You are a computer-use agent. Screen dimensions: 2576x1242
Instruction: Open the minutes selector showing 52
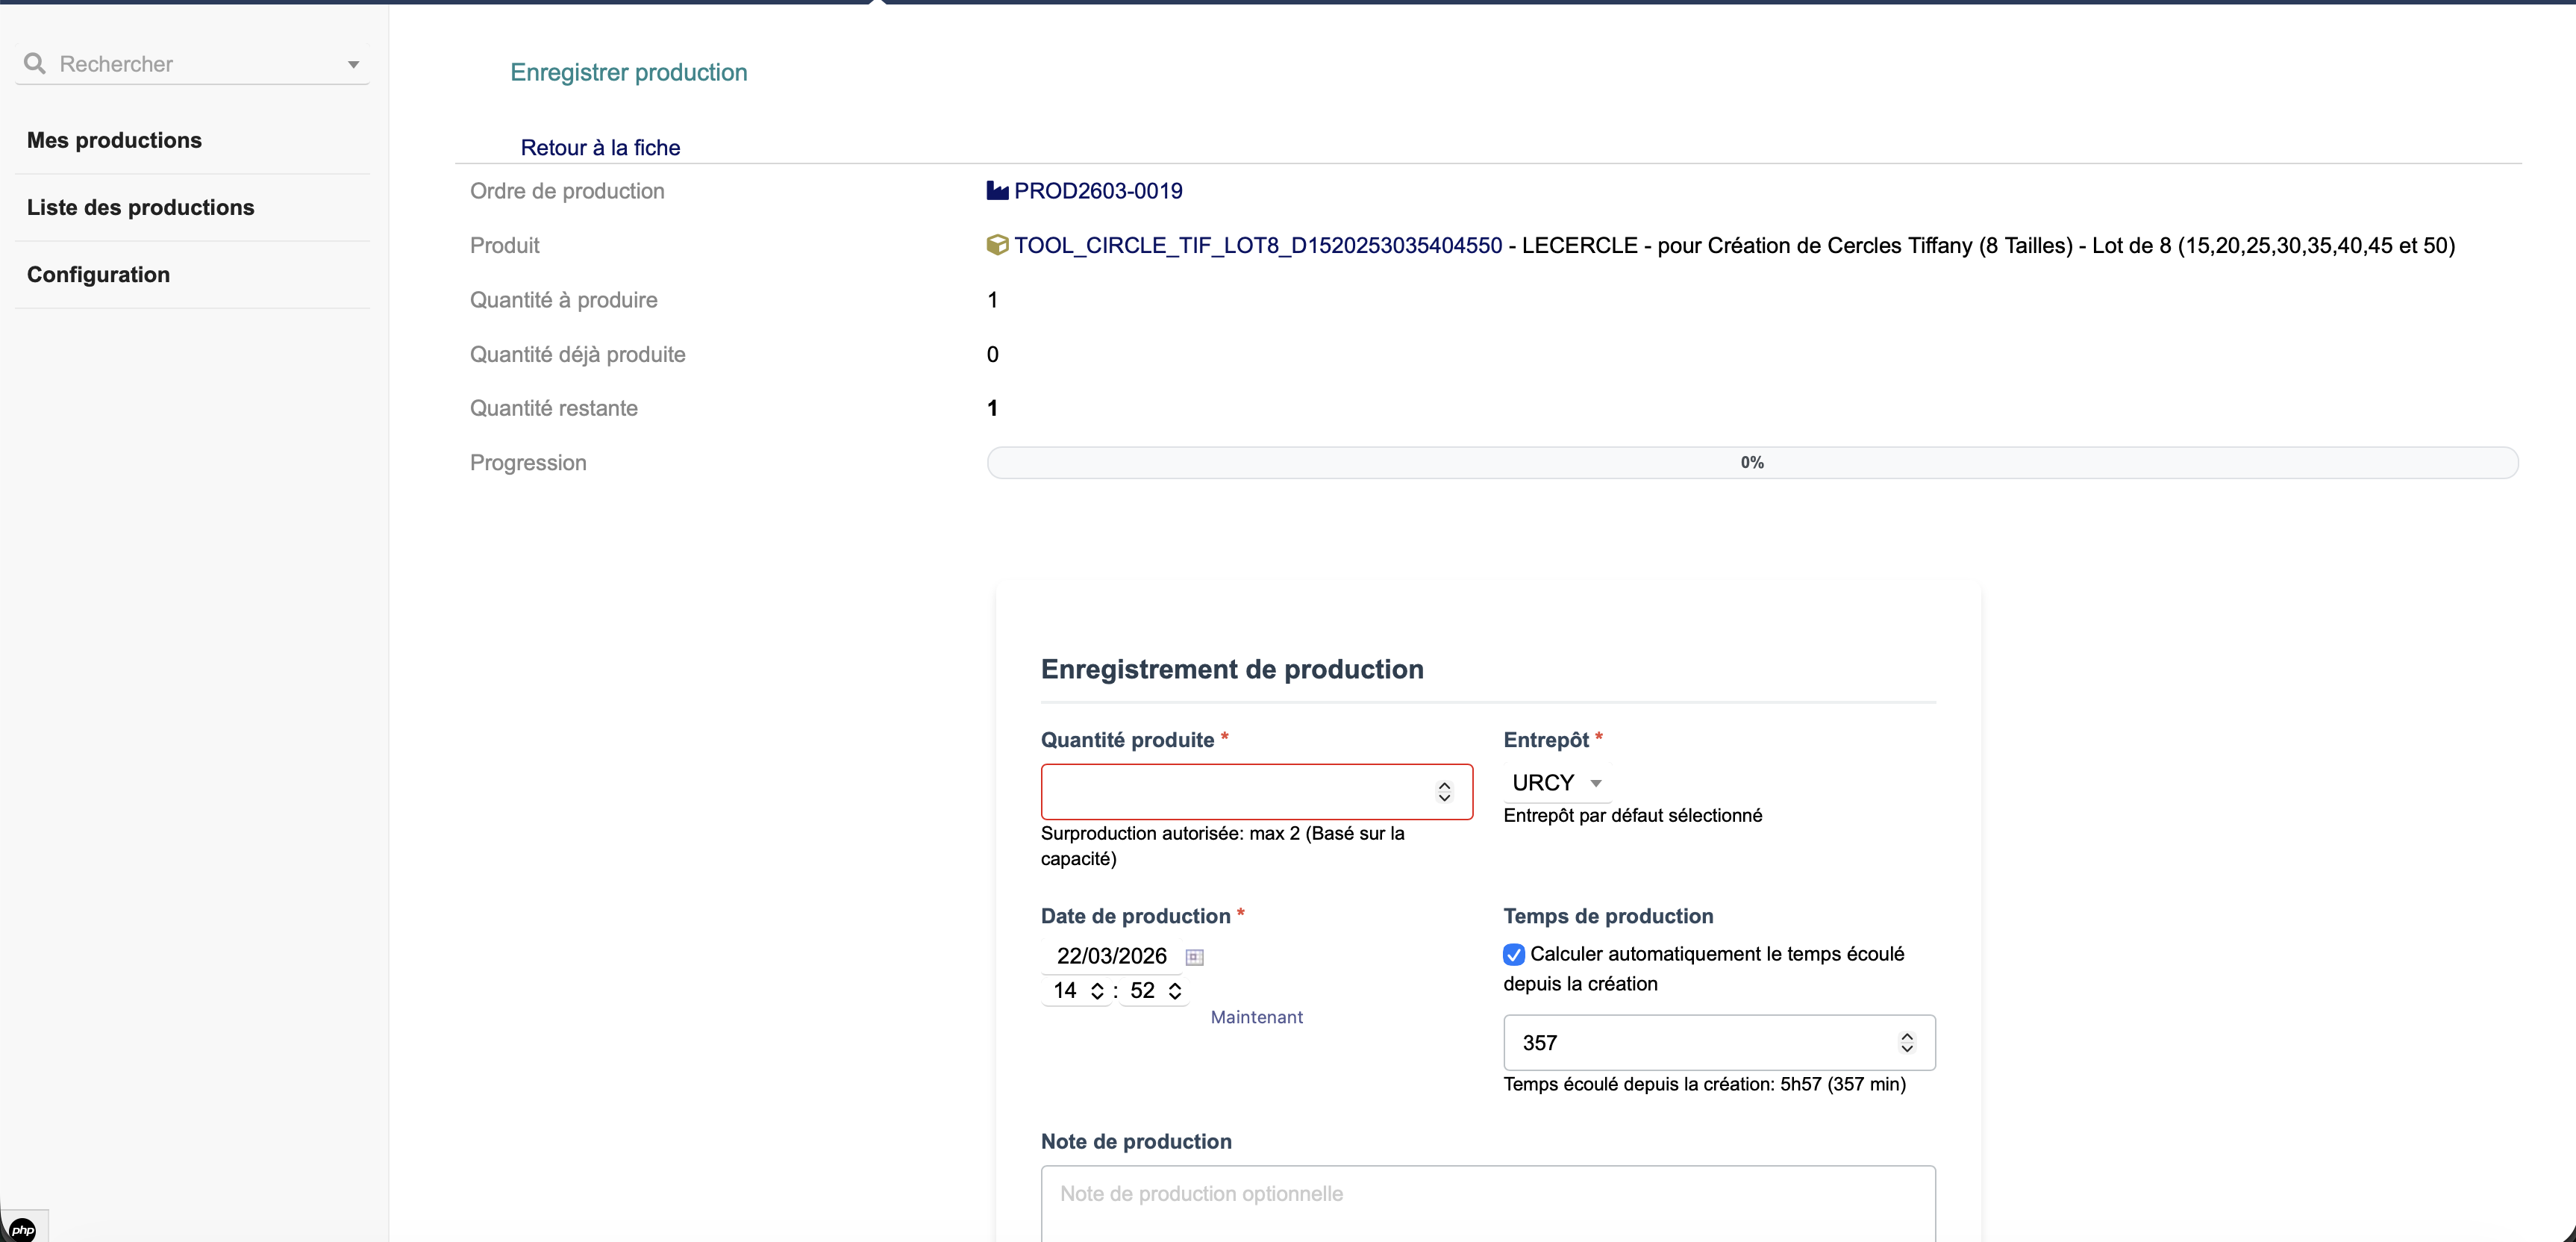click(1154, 990)
